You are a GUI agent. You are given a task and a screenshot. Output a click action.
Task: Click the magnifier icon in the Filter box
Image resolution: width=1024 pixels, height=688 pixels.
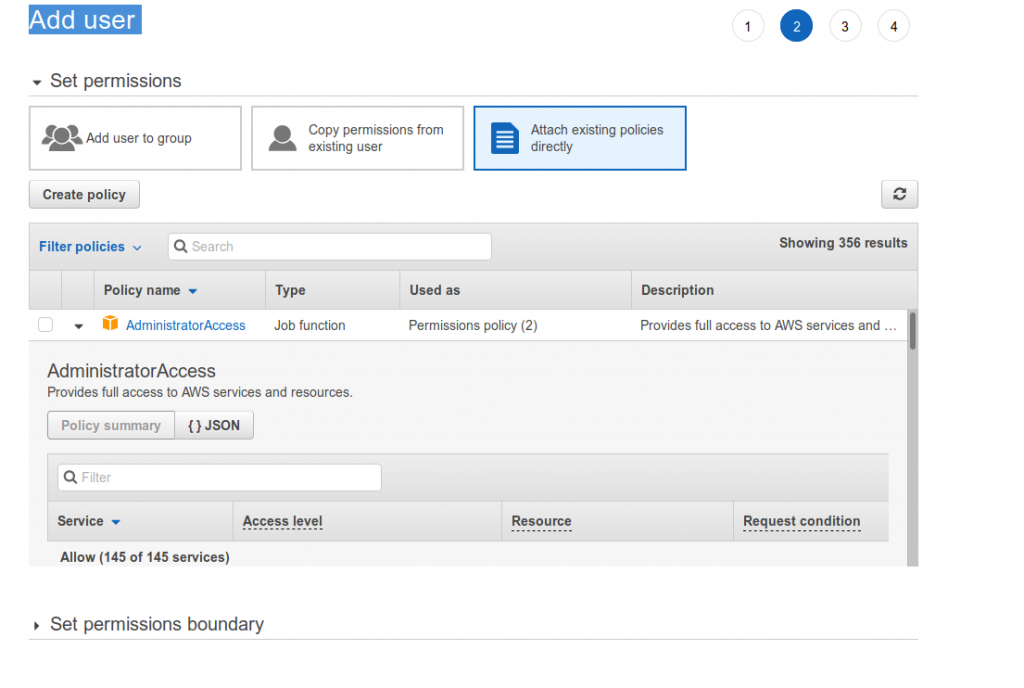click(70, 477)
